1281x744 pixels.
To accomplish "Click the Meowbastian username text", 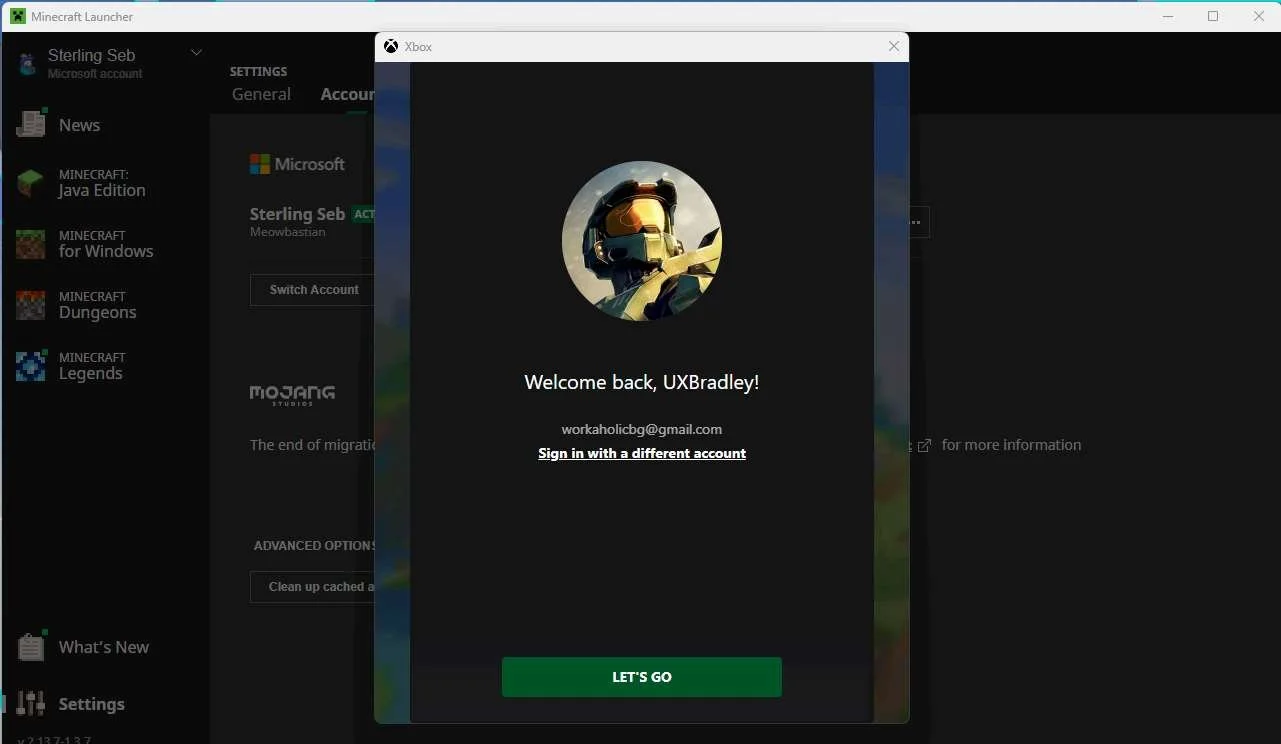I will coord(288,232).
